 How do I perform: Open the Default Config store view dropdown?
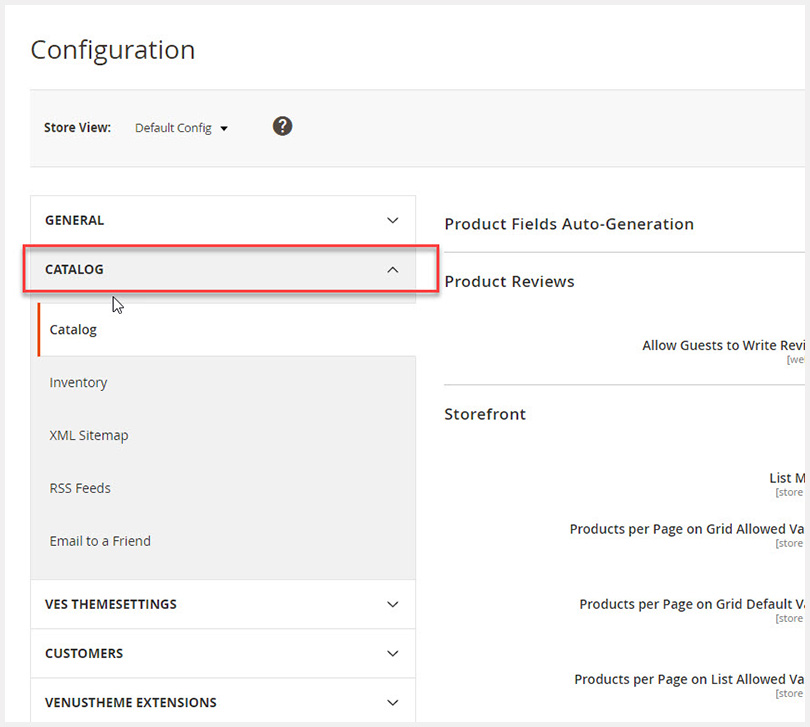[x=181, y=127]
